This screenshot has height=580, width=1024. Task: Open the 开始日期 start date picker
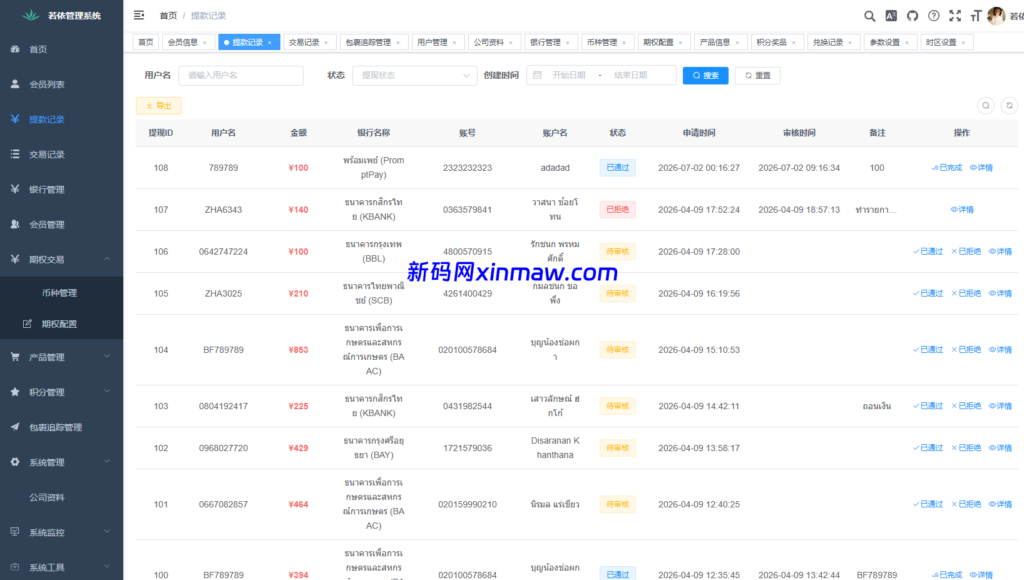(x=569, y=75)
